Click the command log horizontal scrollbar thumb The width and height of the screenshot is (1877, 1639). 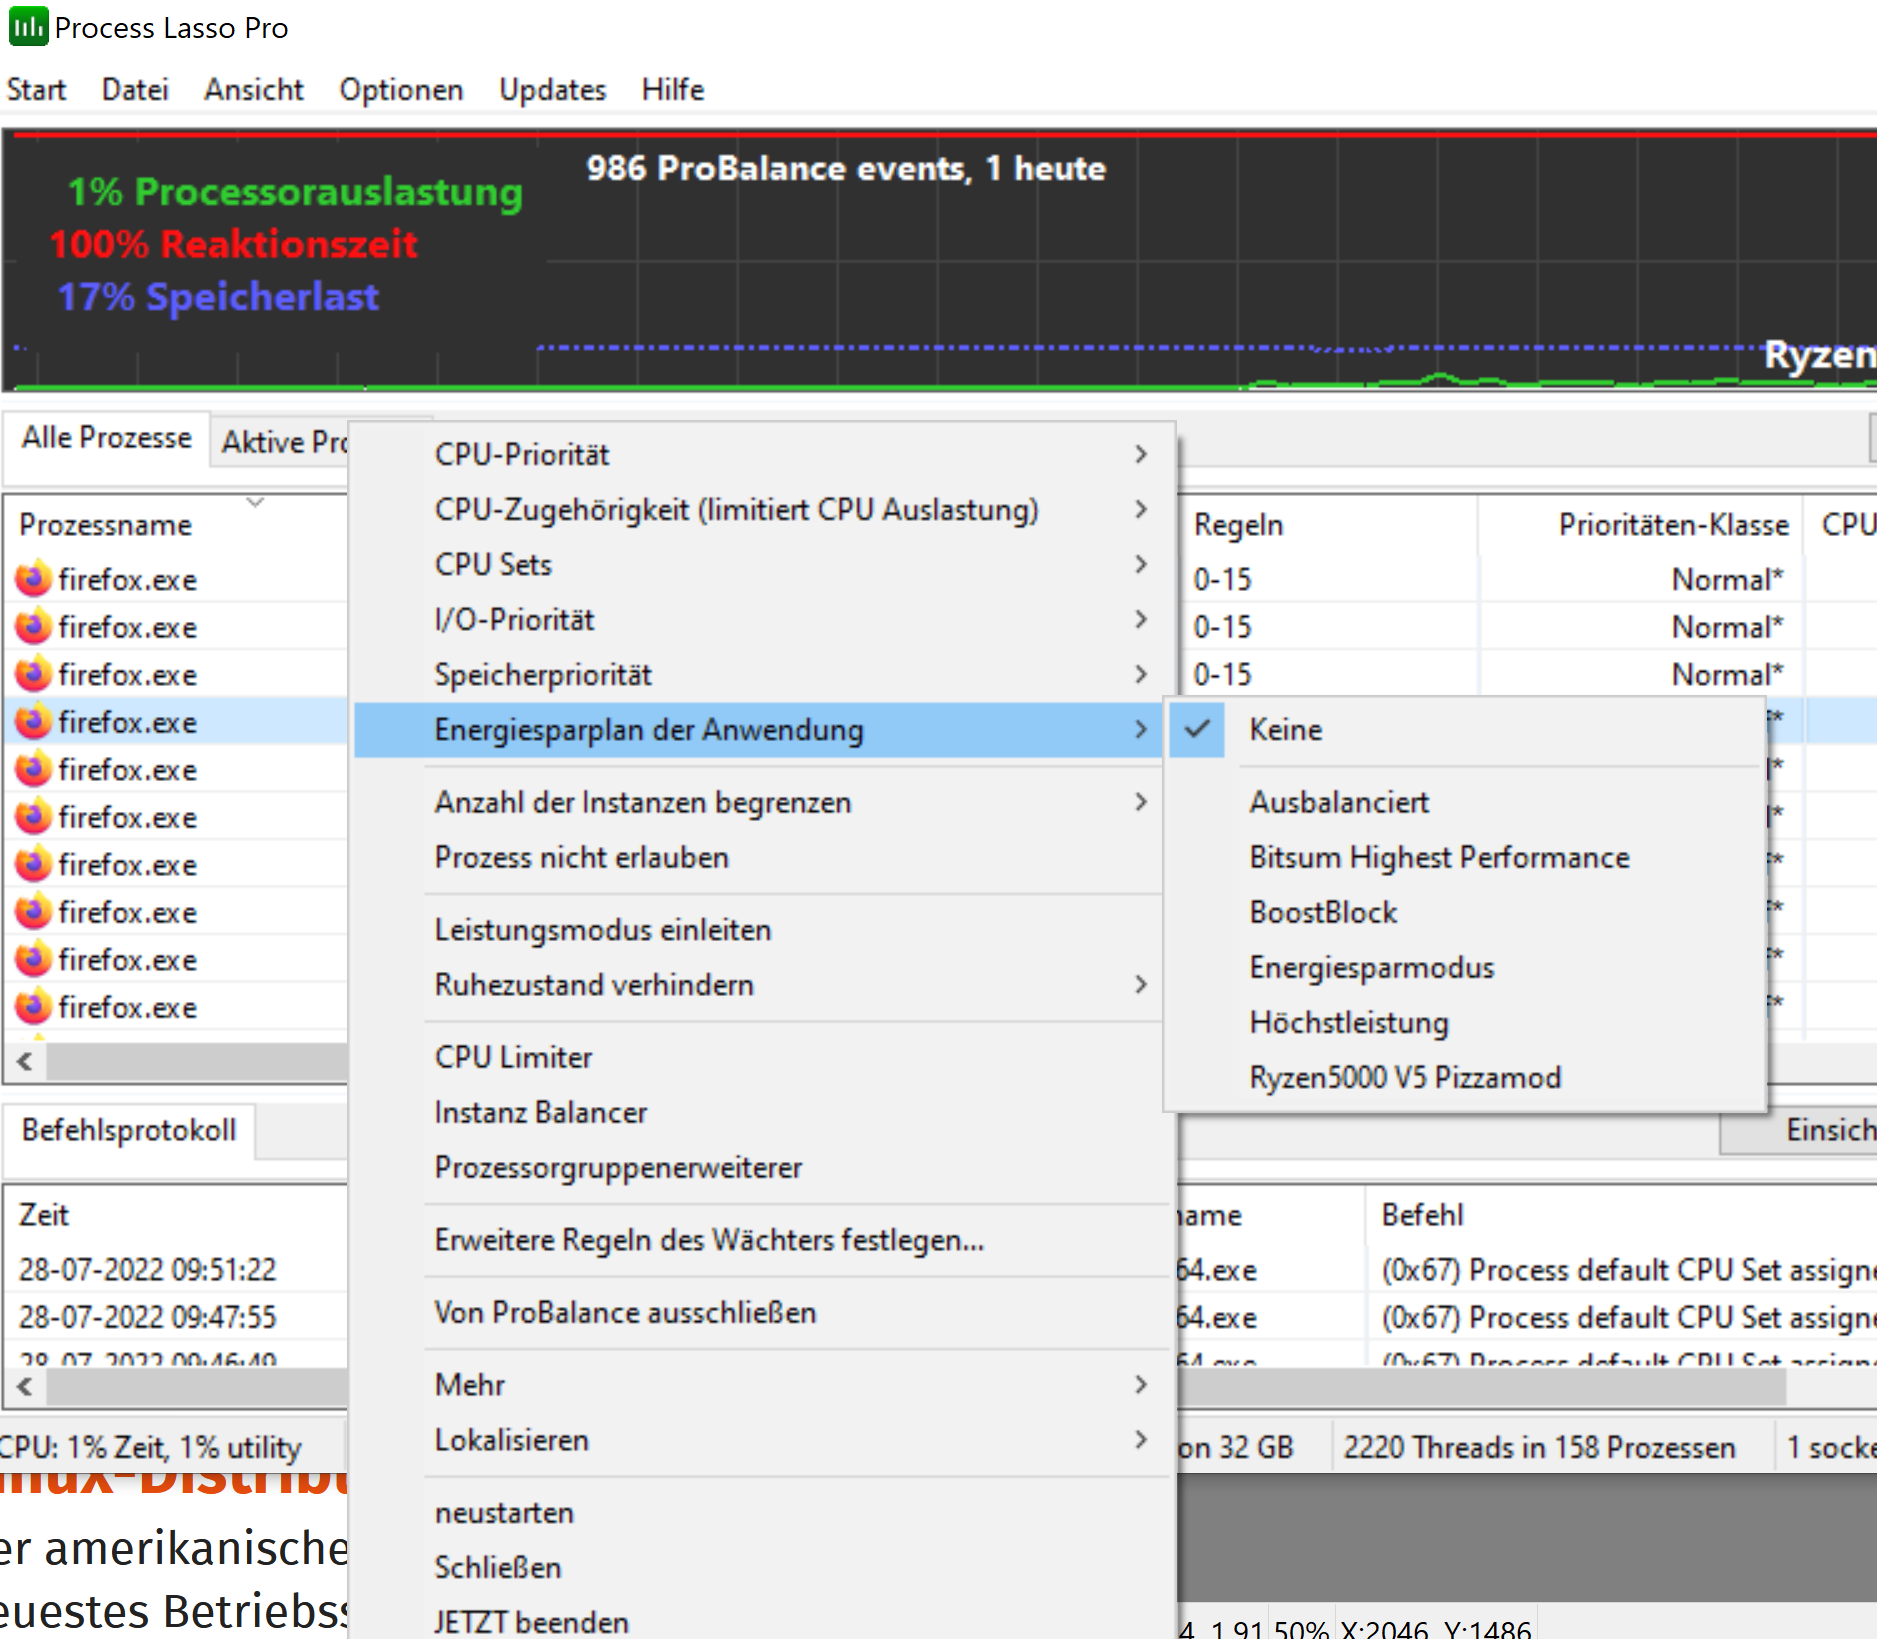click(1480, 1386)
